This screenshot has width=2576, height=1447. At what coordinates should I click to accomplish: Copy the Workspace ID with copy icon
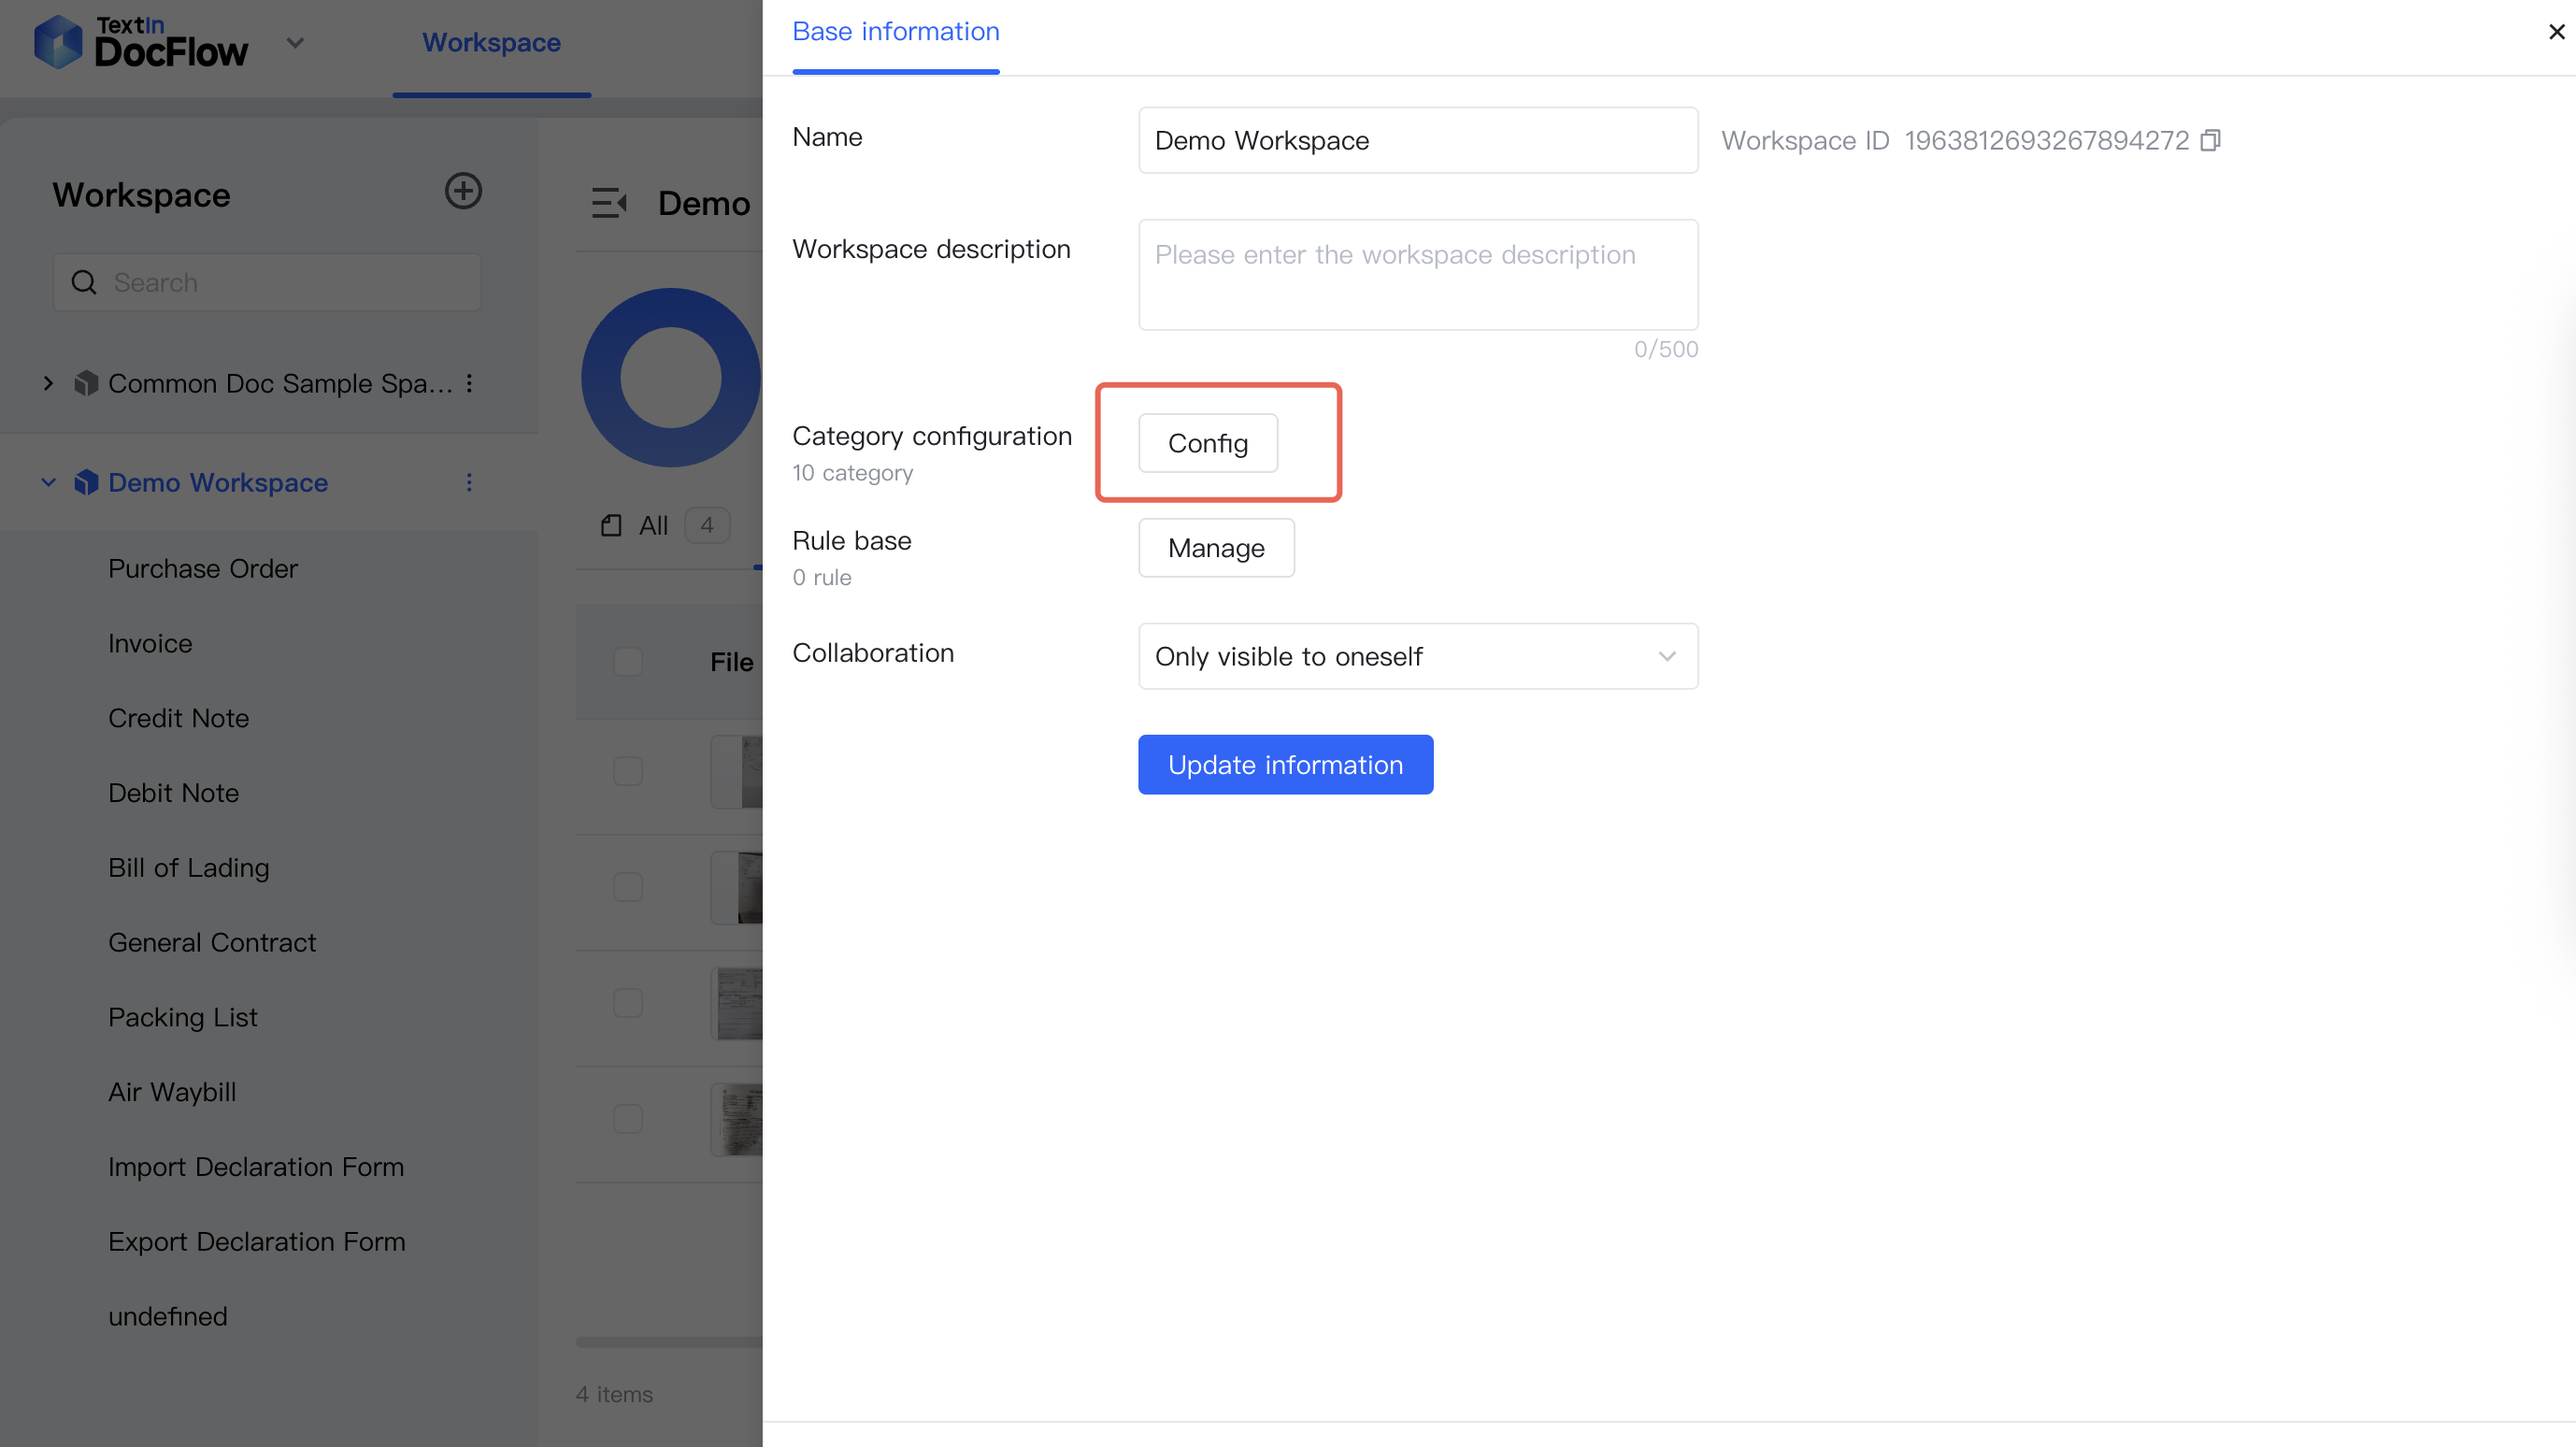click(x=2210, y=140)
